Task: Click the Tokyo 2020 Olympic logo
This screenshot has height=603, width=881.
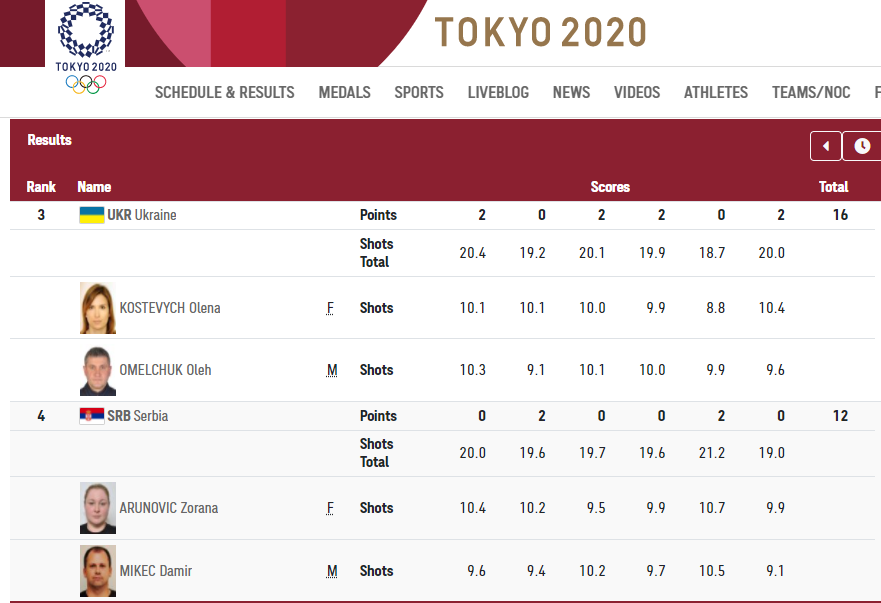Action: pyautogui.click(x=85, y=49)
